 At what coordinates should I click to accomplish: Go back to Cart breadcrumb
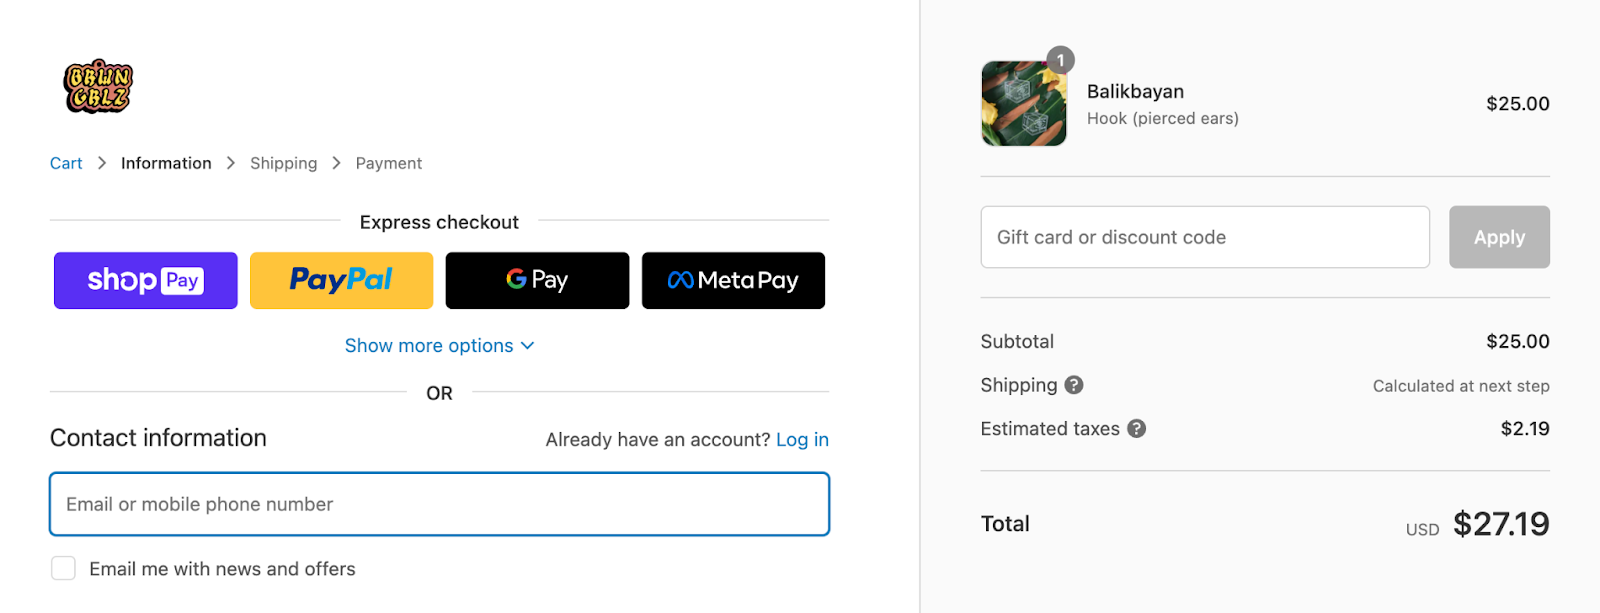[66, 163]
